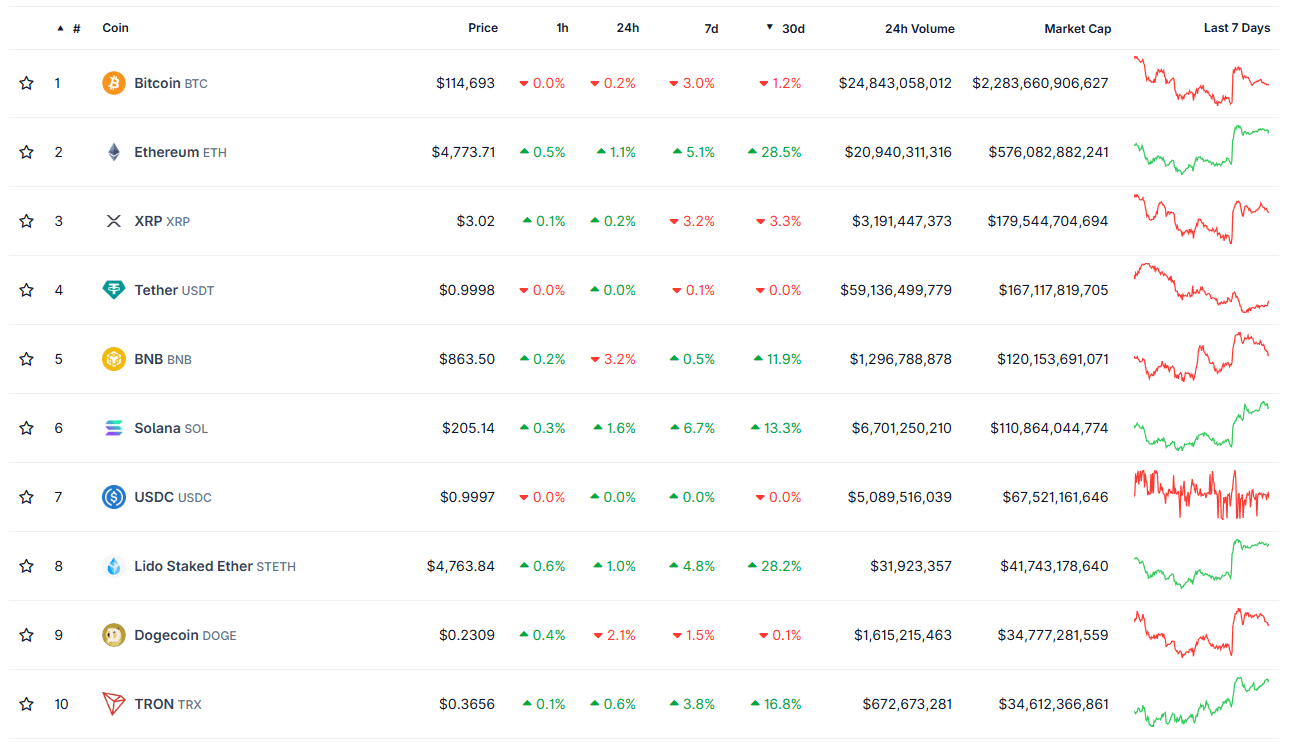Click the Dogecoin logo icon
This screenshot has width=1291, height=744.
(114, 635)
